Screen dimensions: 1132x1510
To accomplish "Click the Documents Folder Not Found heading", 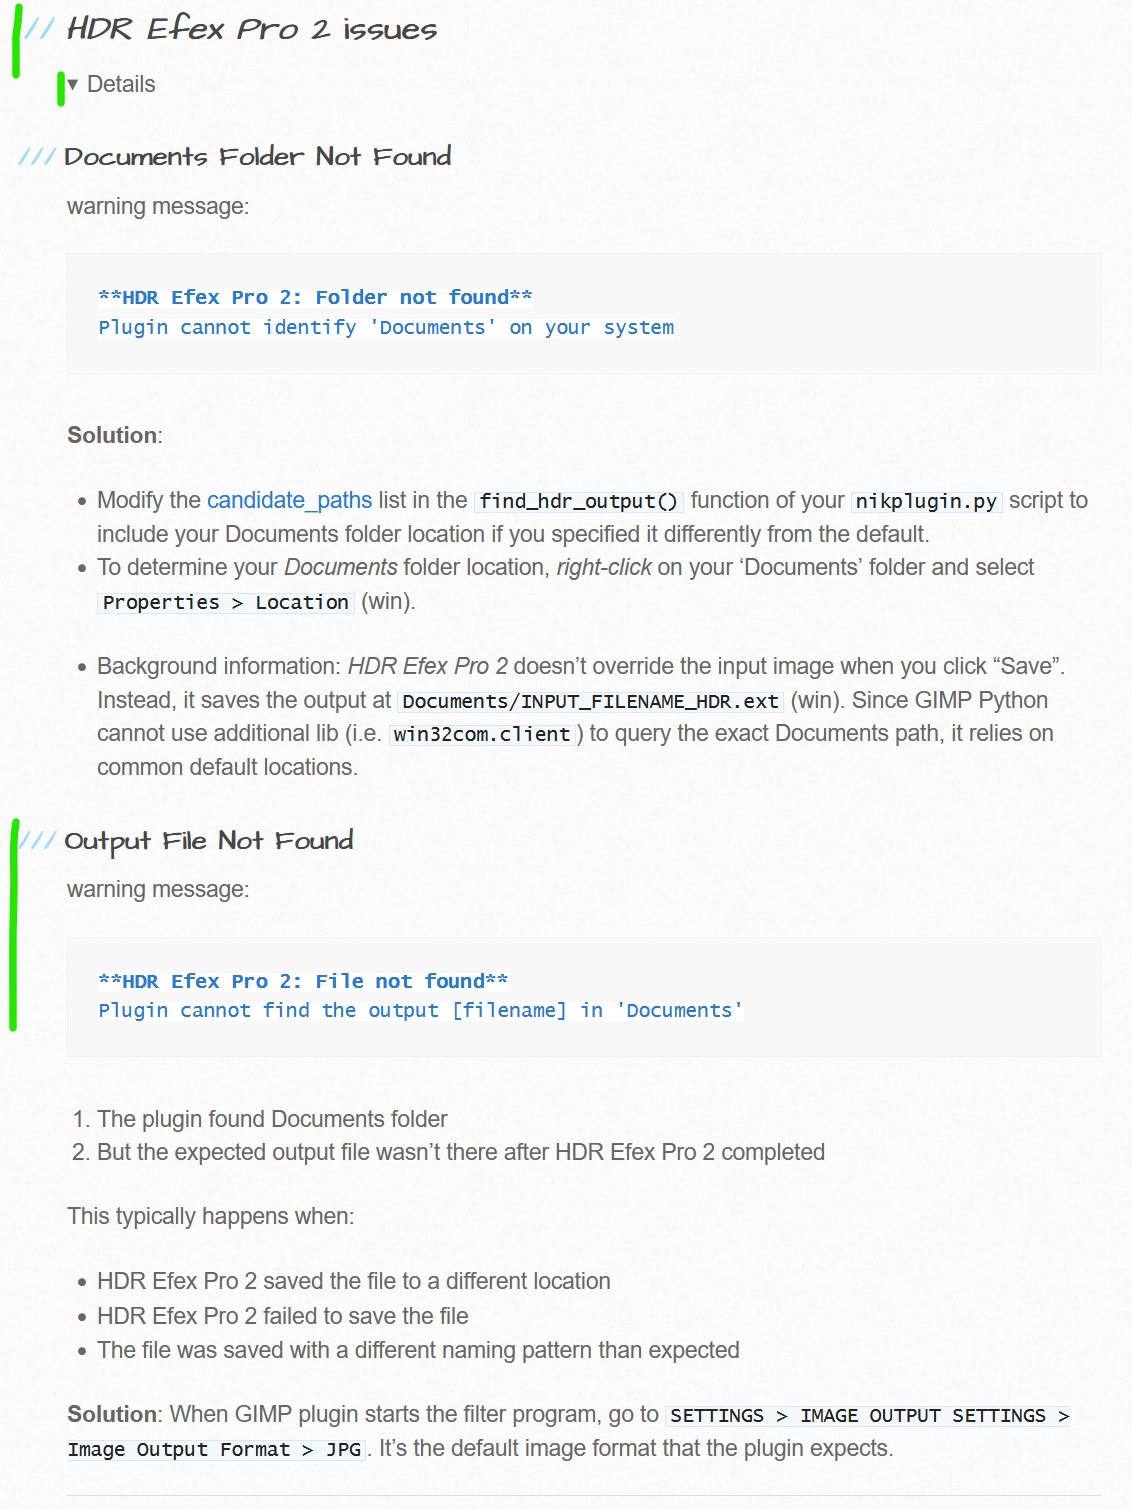I will [x=258, y=157].
